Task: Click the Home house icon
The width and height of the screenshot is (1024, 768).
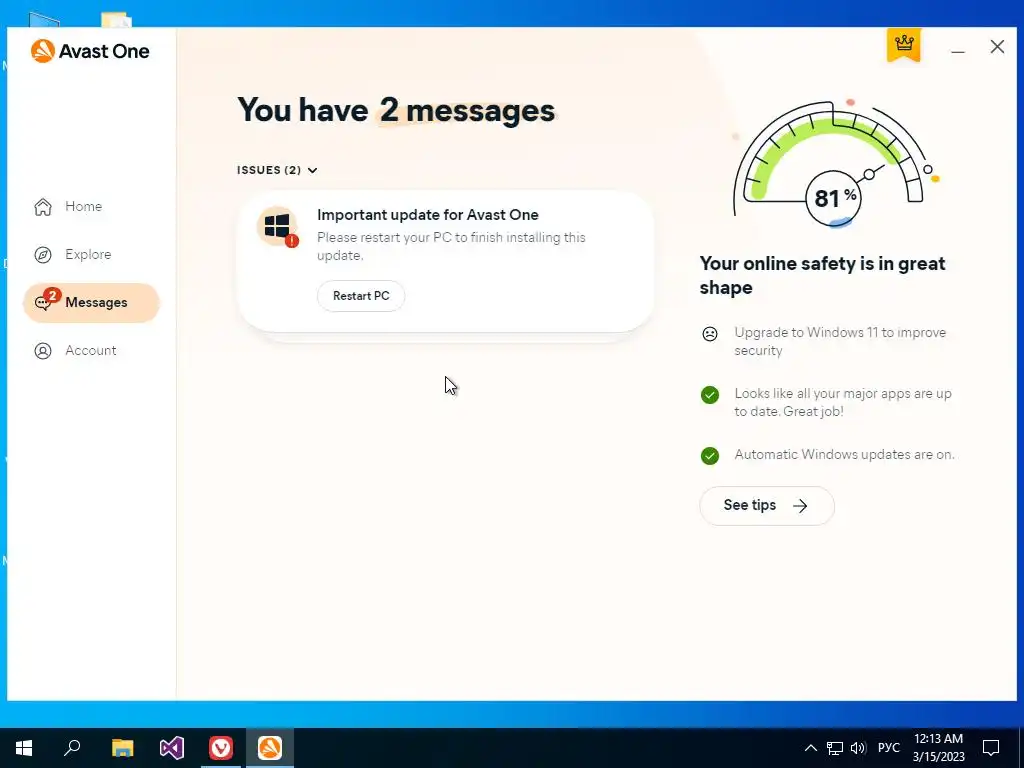Action: [x=43, y=206]
